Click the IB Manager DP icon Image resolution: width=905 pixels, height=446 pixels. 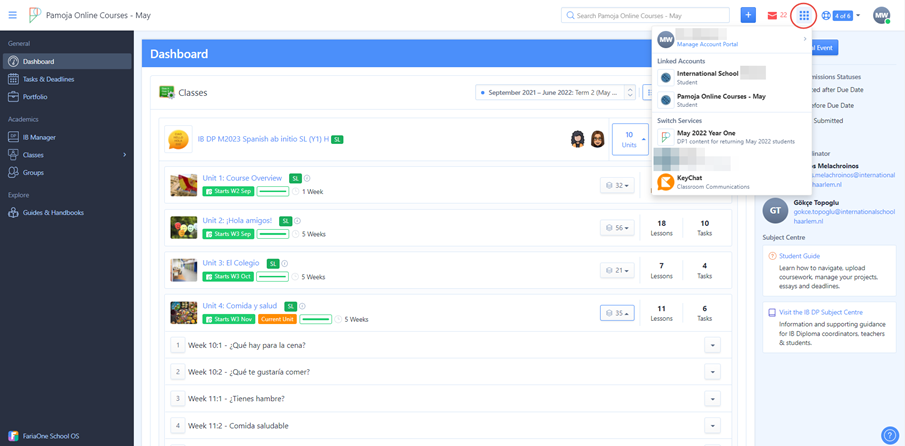click(x=13, y=137)
